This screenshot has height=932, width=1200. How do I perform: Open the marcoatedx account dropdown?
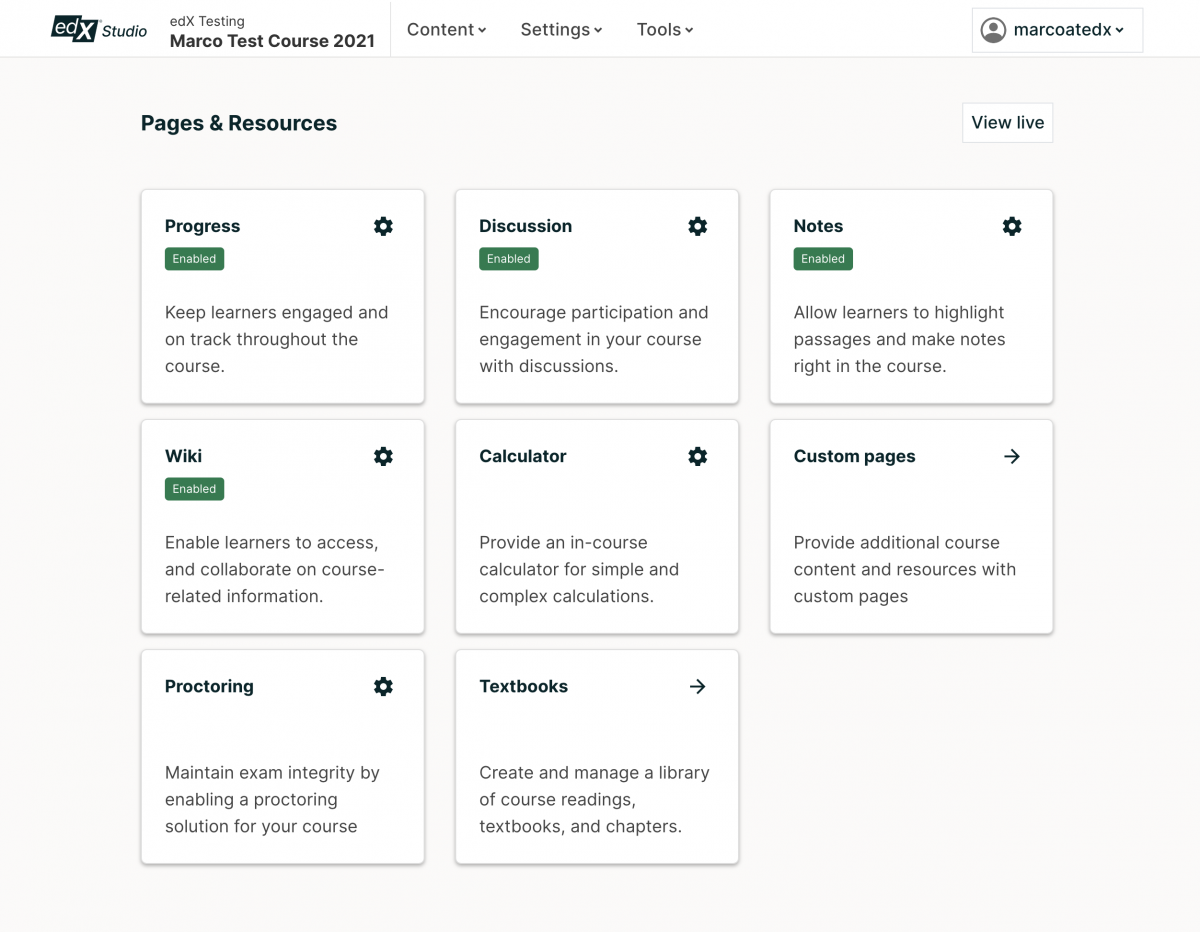tap(1067, 30)
